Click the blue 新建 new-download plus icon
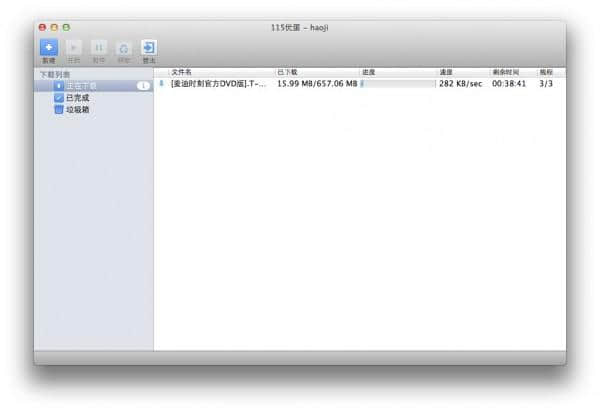The width and height of the screenshot is (600, 412). click(x=49, y=48)
